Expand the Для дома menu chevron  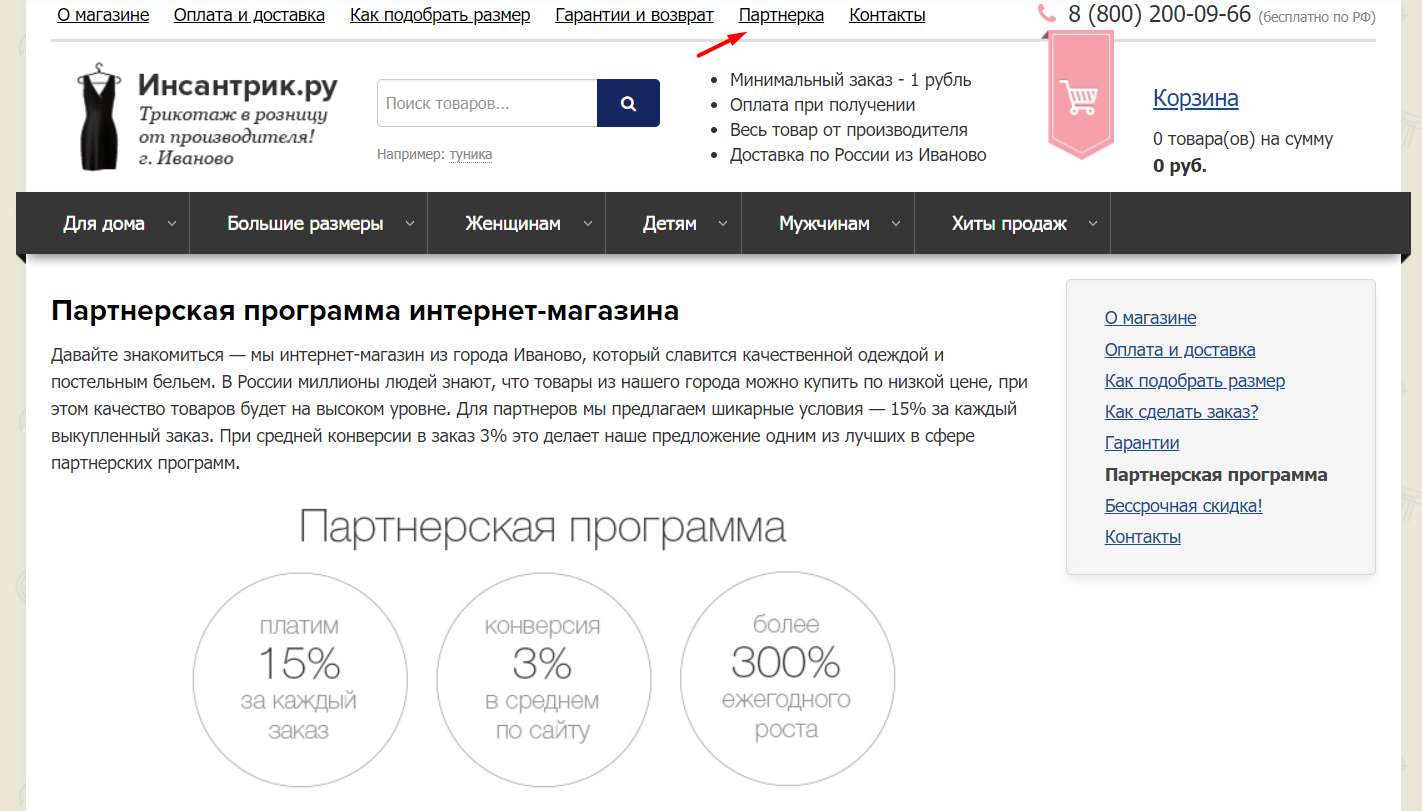[x=172, y=224]
